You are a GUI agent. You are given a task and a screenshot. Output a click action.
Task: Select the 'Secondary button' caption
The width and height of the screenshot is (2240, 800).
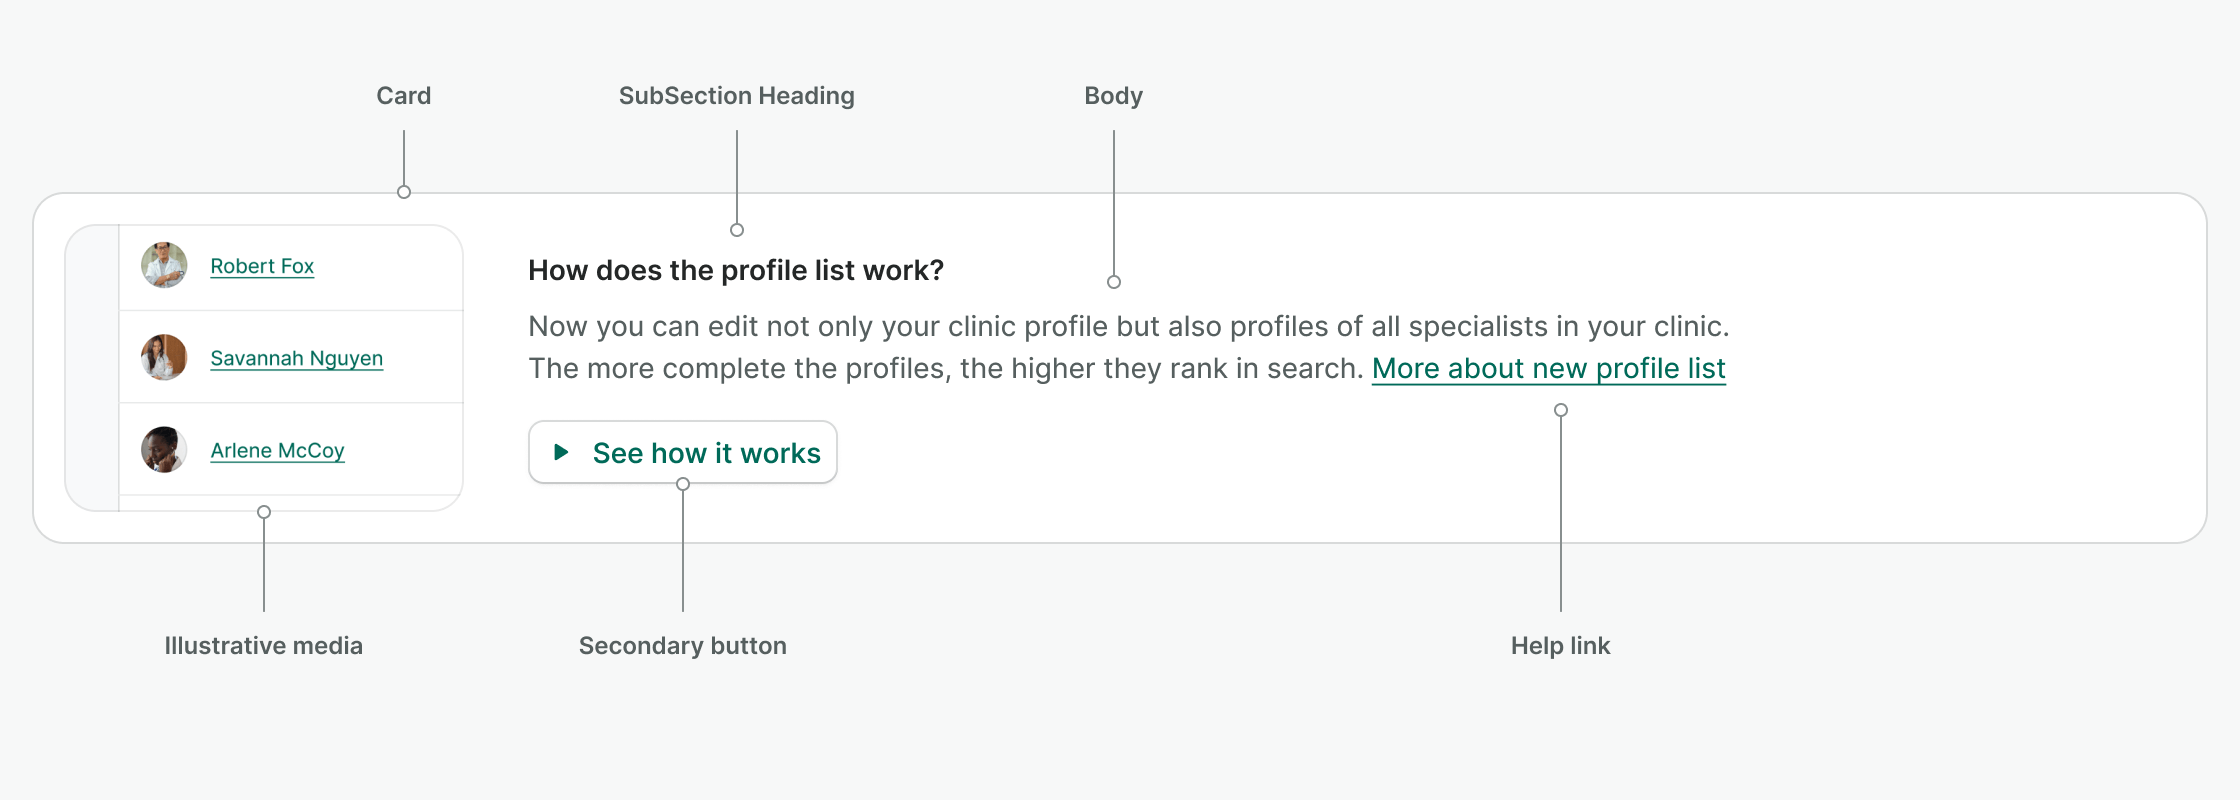pos(683,646)
